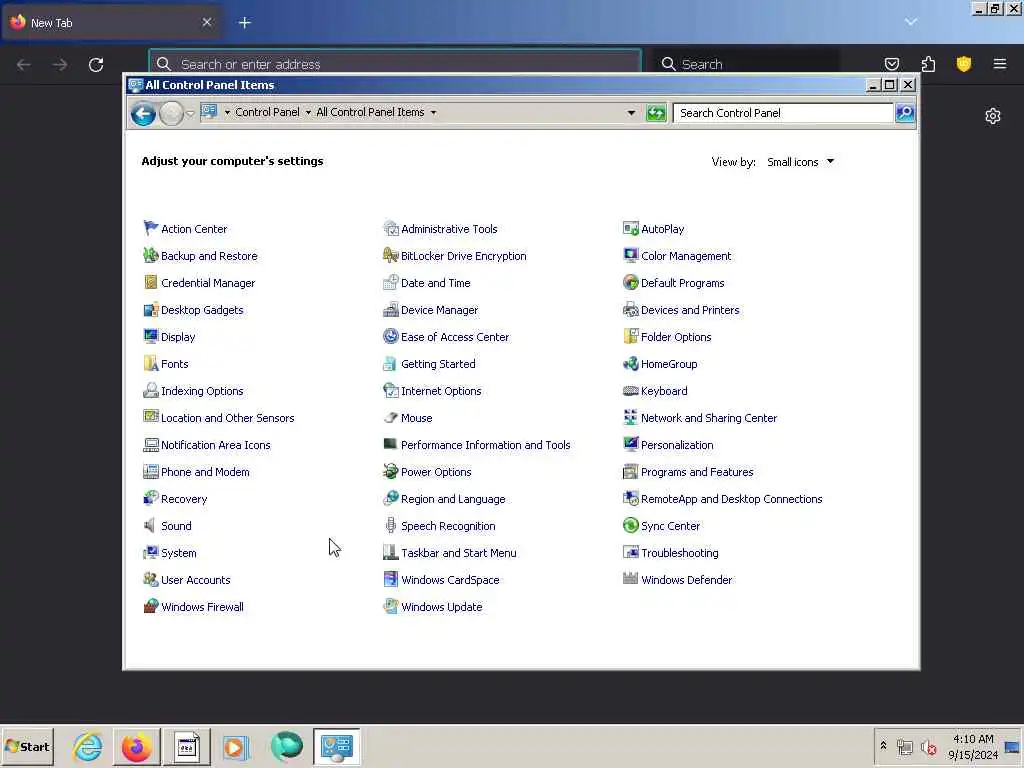1024x768 pixels.
Task: Open the Region and Language link
Action: 453,499
